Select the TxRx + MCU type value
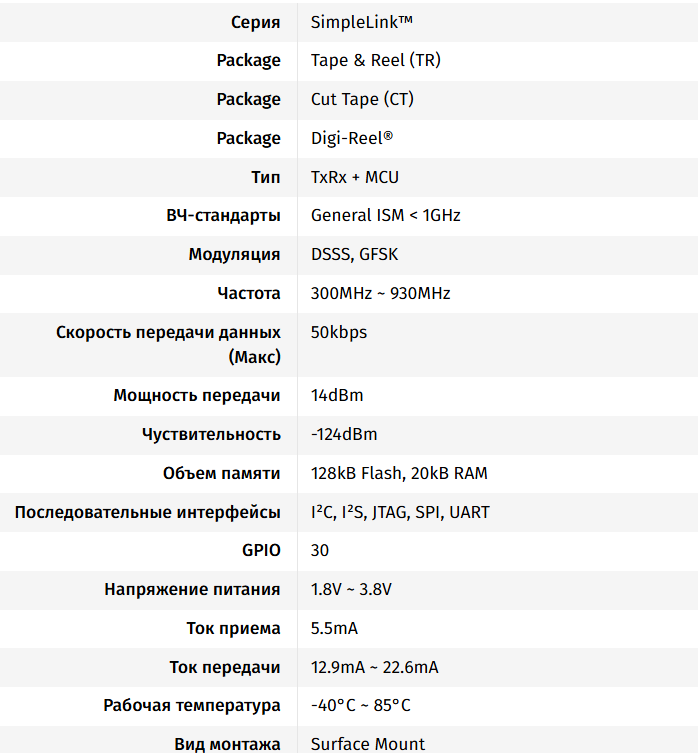Image resolution: width=698 pixels, height=753 pixels. [355, 177]
